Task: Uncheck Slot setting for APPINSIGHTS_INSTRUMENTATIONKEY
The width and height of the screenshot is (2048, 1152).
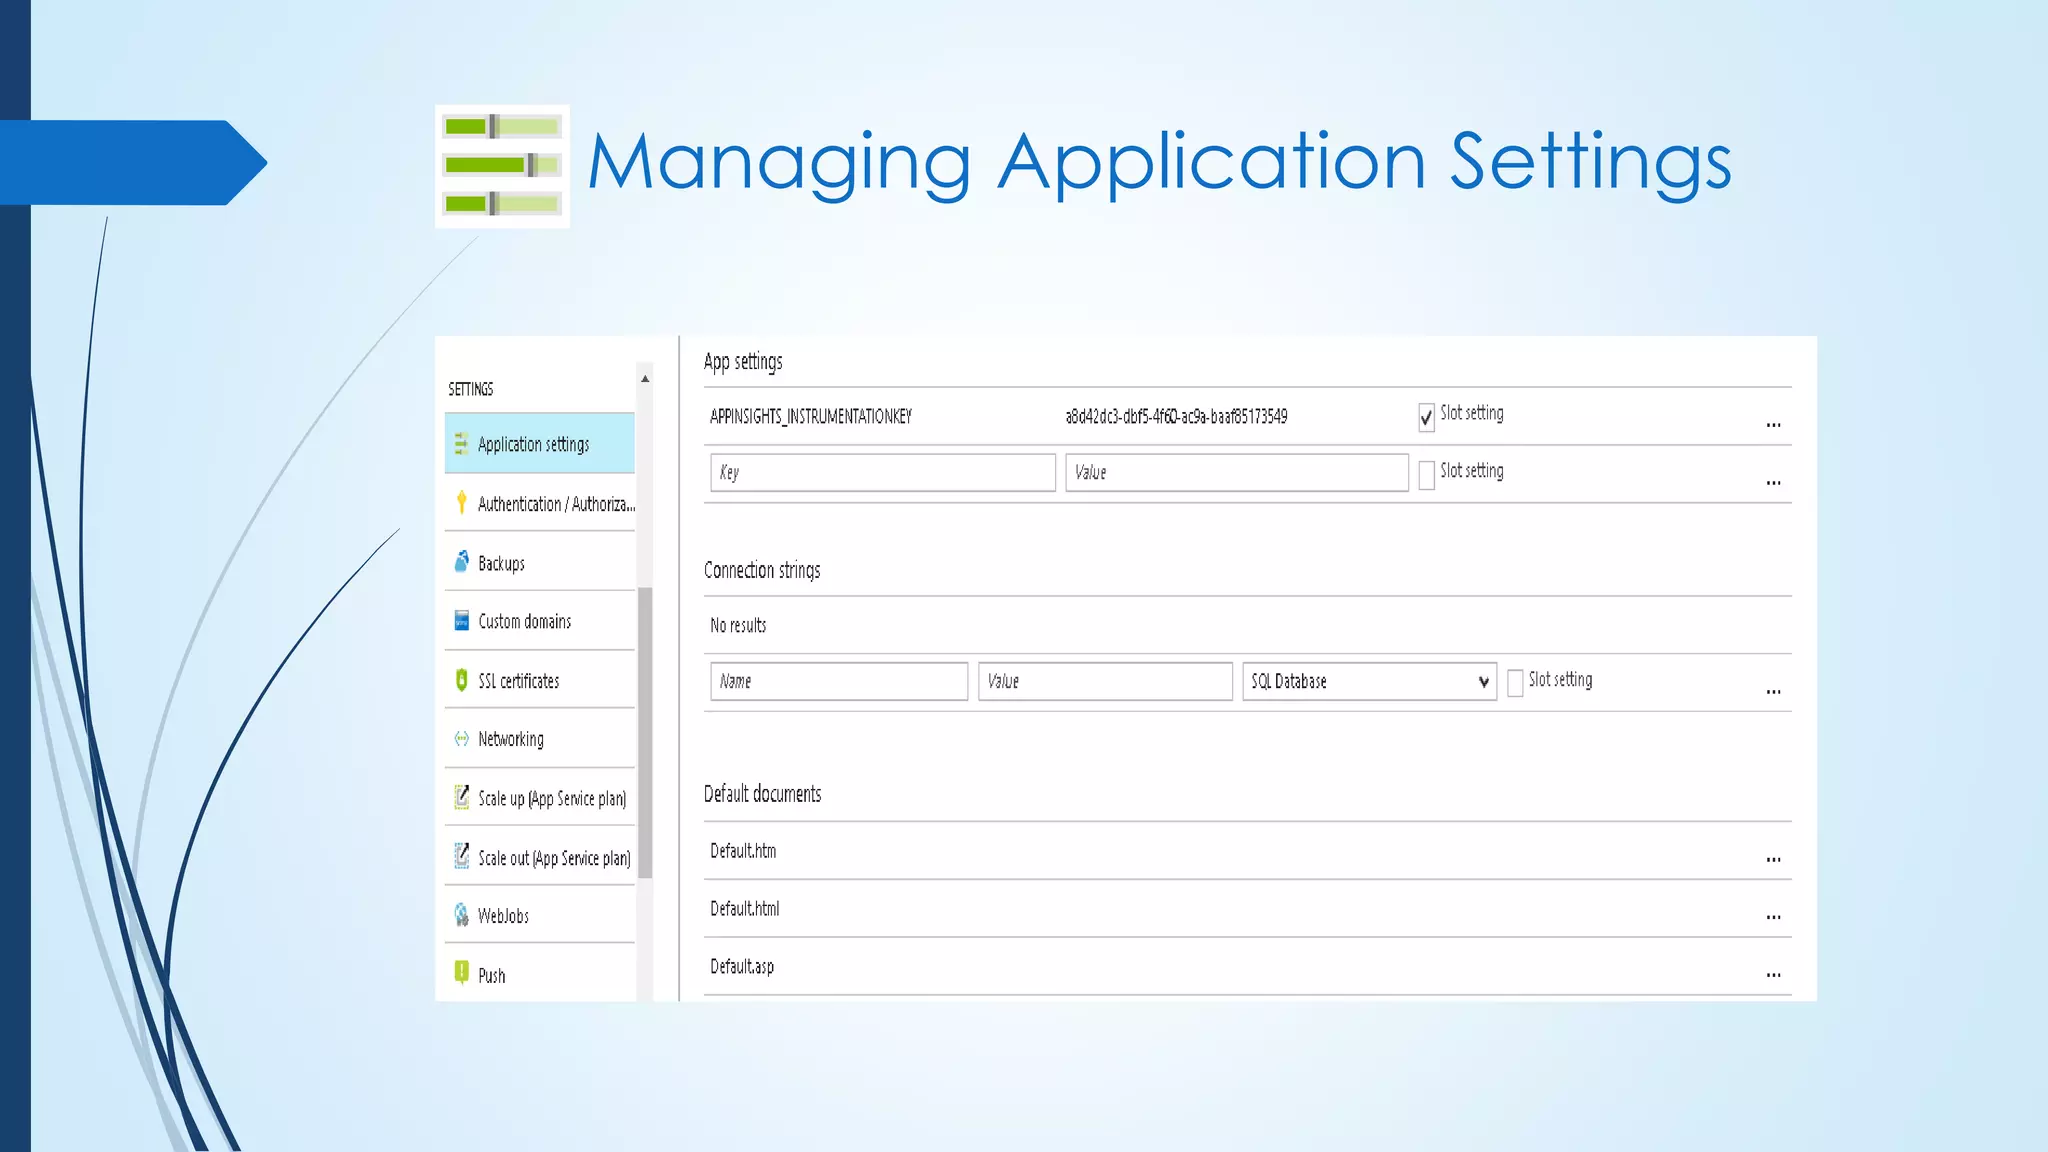Action: tap(1426, 417)
